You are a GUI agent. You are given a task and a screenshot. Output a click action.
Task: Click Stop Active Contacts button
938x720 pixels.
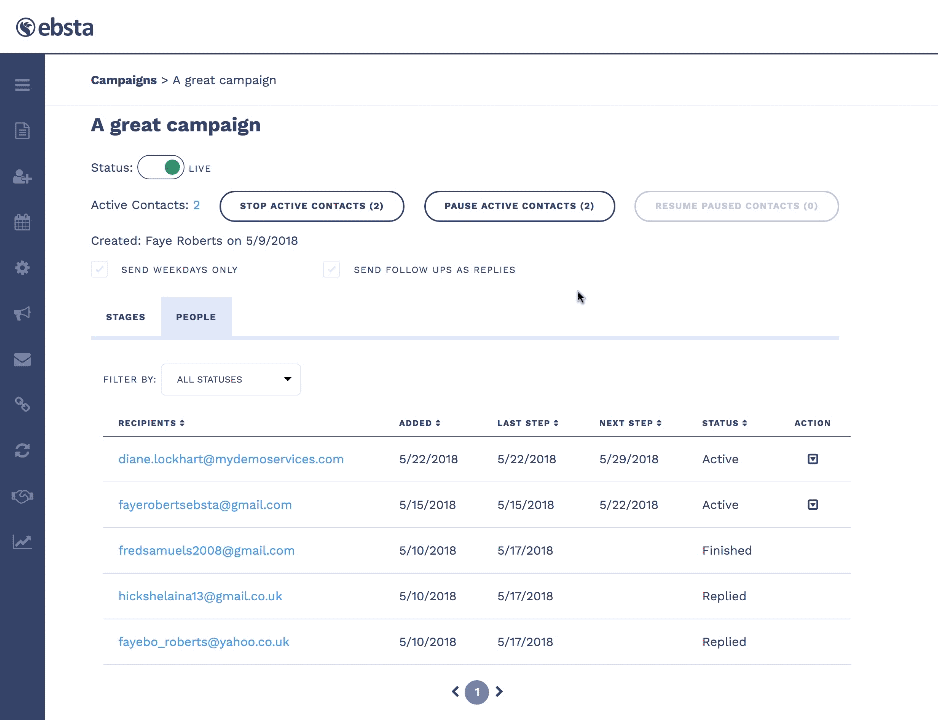point(312,206)
